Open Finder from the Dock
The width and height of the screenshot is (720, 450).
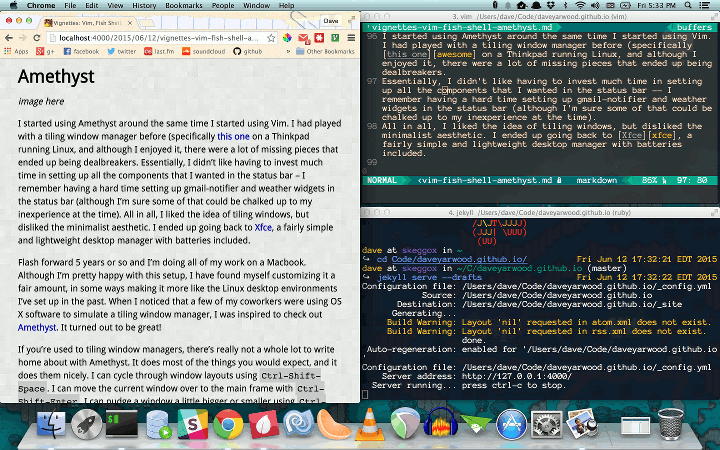click(51, 424)
